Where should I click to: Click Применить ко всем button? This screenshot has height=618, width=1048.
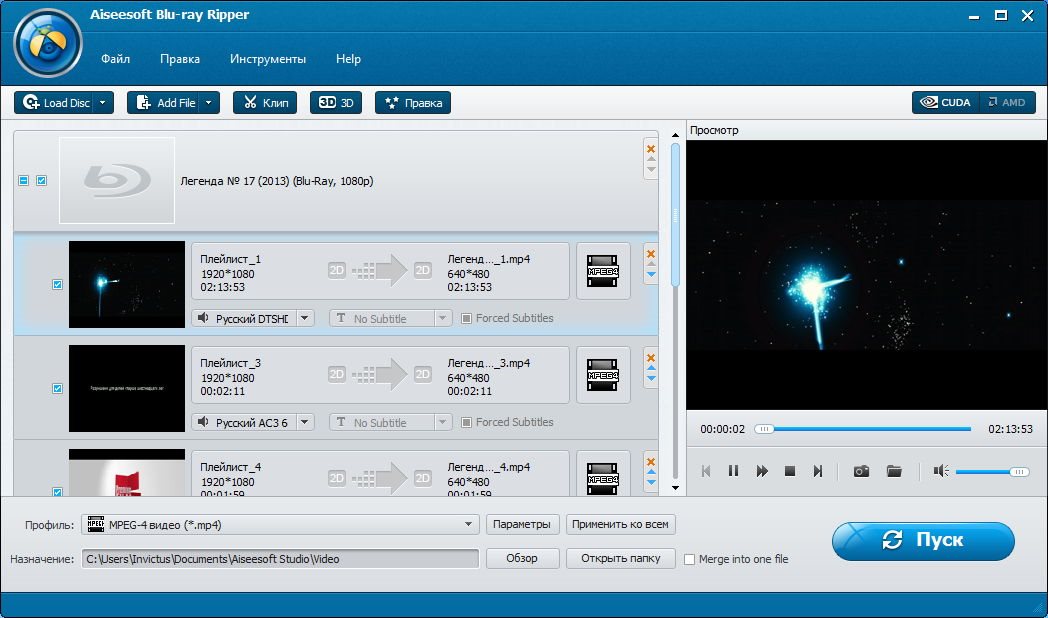click(x=620, y=524)
